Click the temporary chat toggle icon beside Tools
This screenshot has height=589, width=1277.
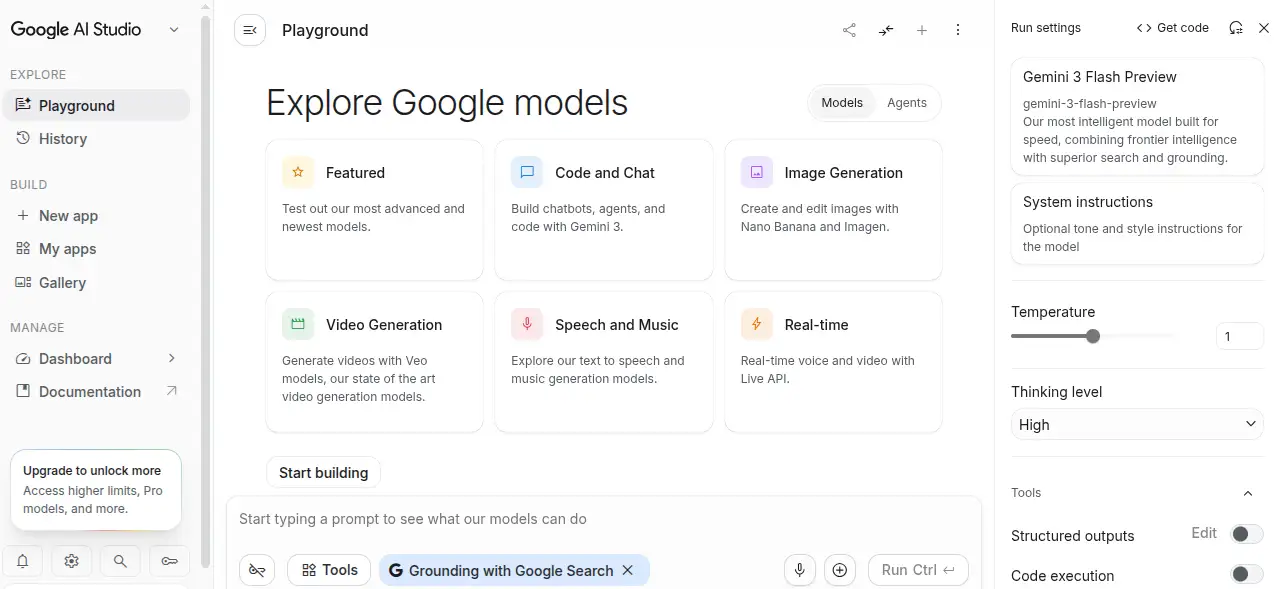pos(257,570)
